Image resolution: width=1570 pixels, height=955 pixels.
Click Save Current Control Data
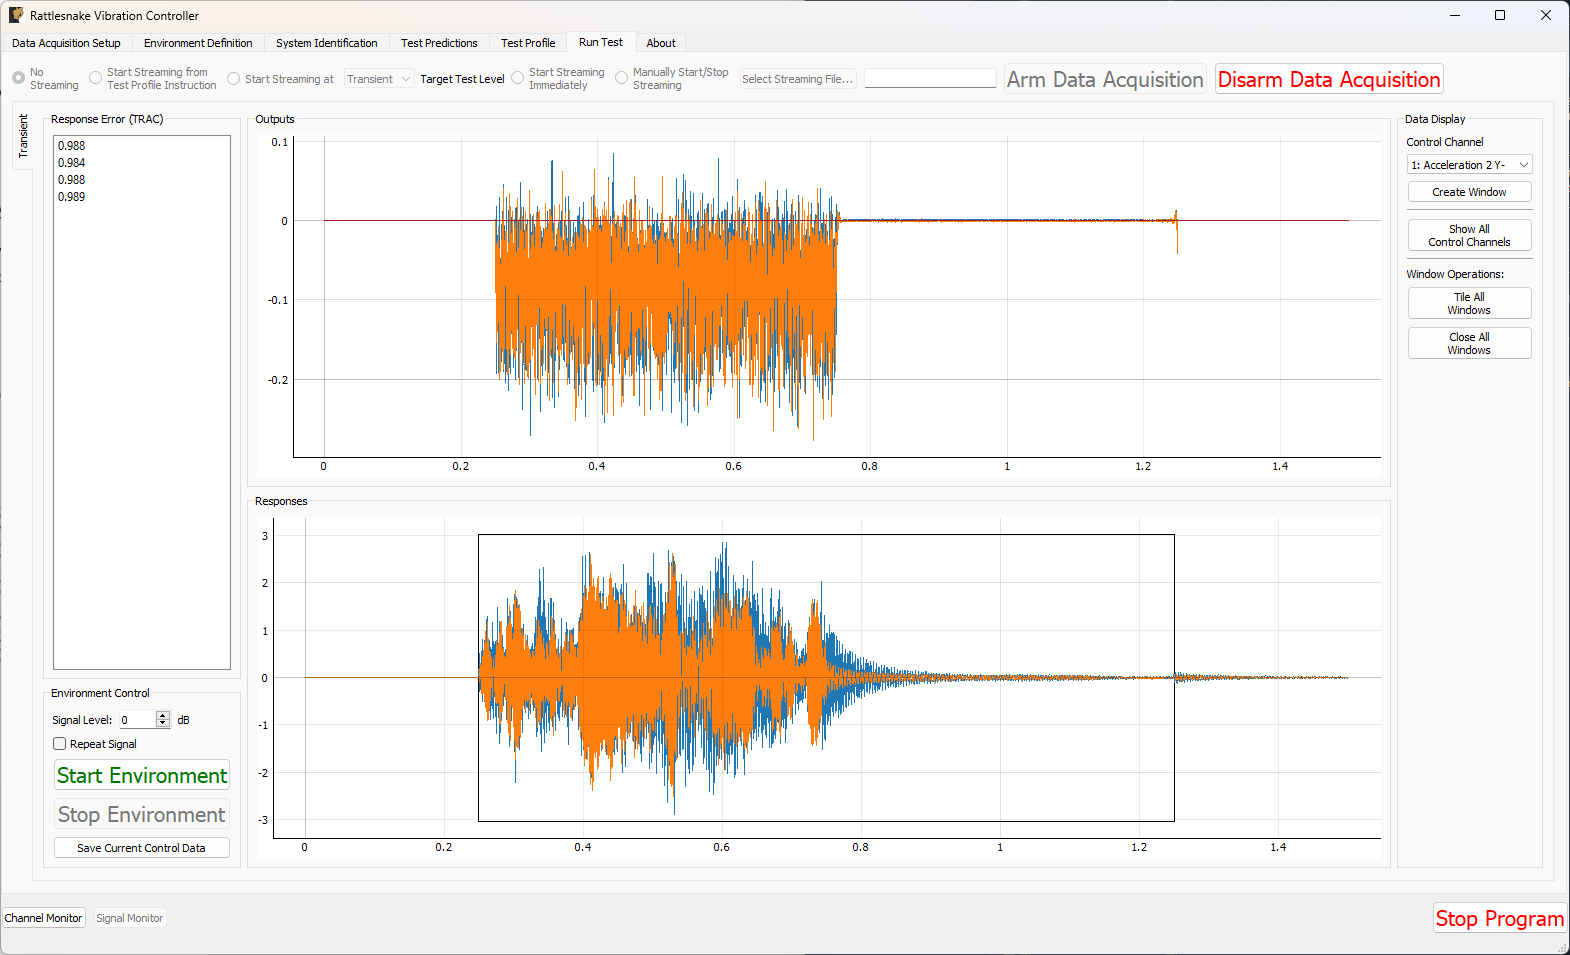coord(142,848)
